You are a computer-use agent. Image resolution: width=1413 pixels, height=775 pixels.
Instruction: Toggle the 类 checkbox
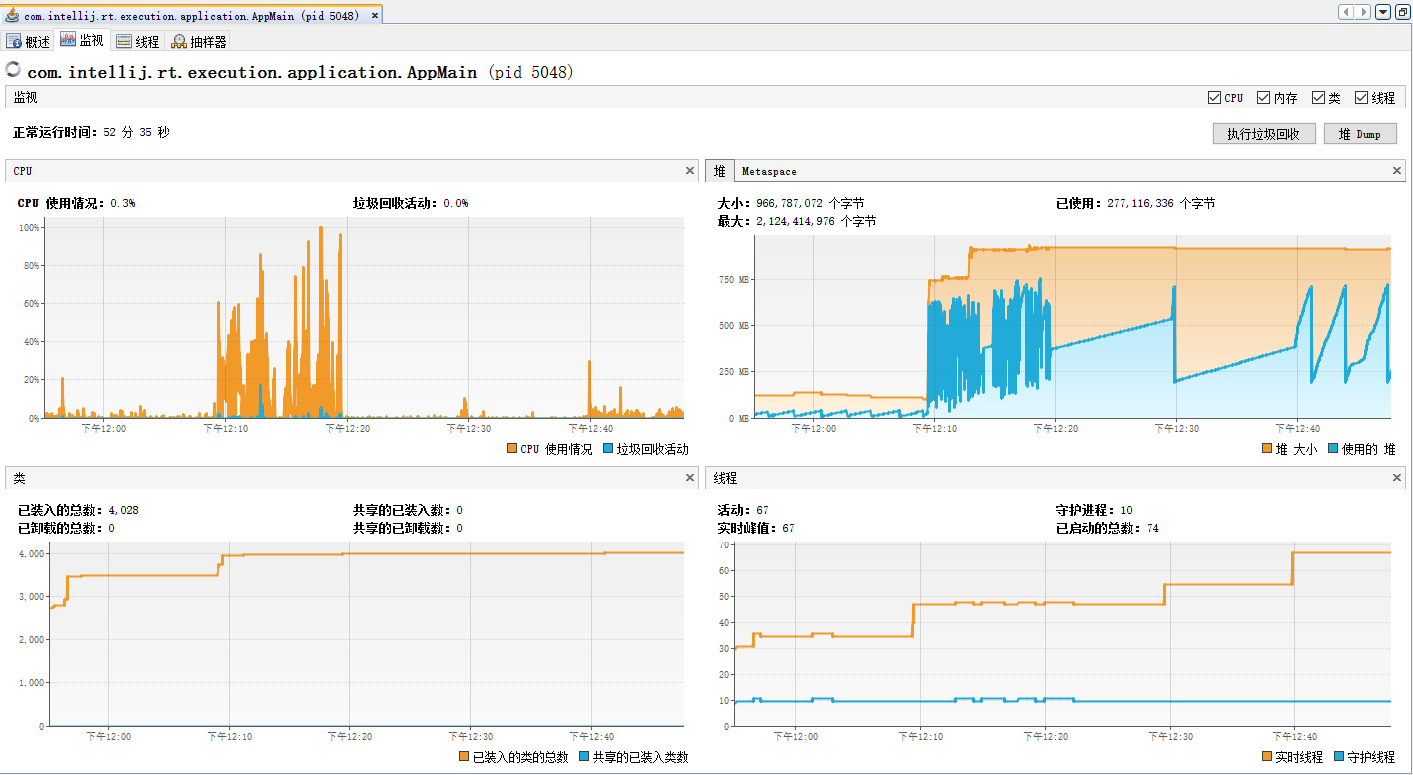[1318, 97]
